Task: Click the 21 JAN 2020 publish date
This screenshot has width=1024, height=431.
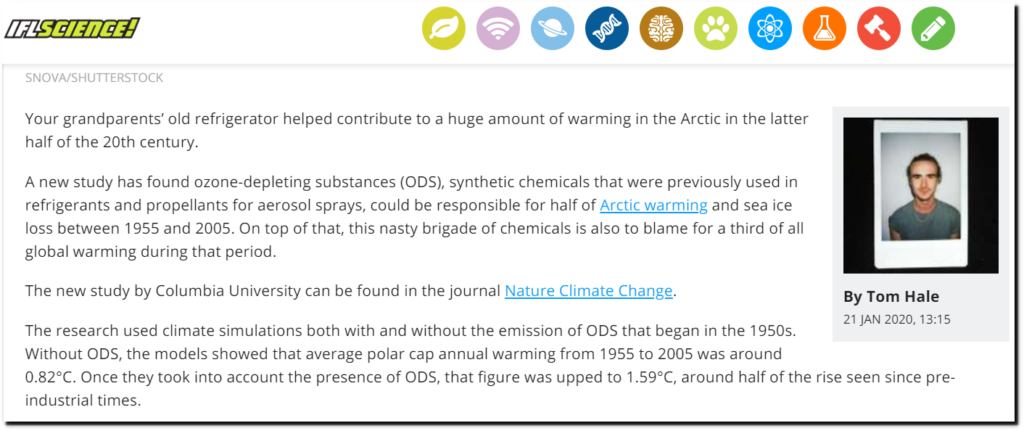Action: (x=897, y=320)
